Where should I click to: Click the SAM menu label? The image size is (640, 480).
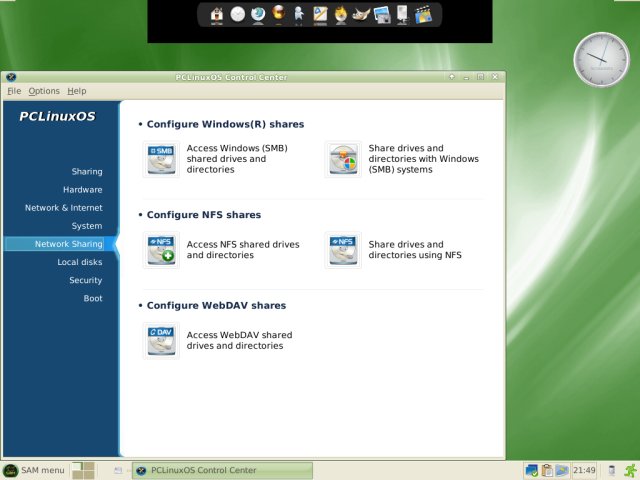pos(43,470)
